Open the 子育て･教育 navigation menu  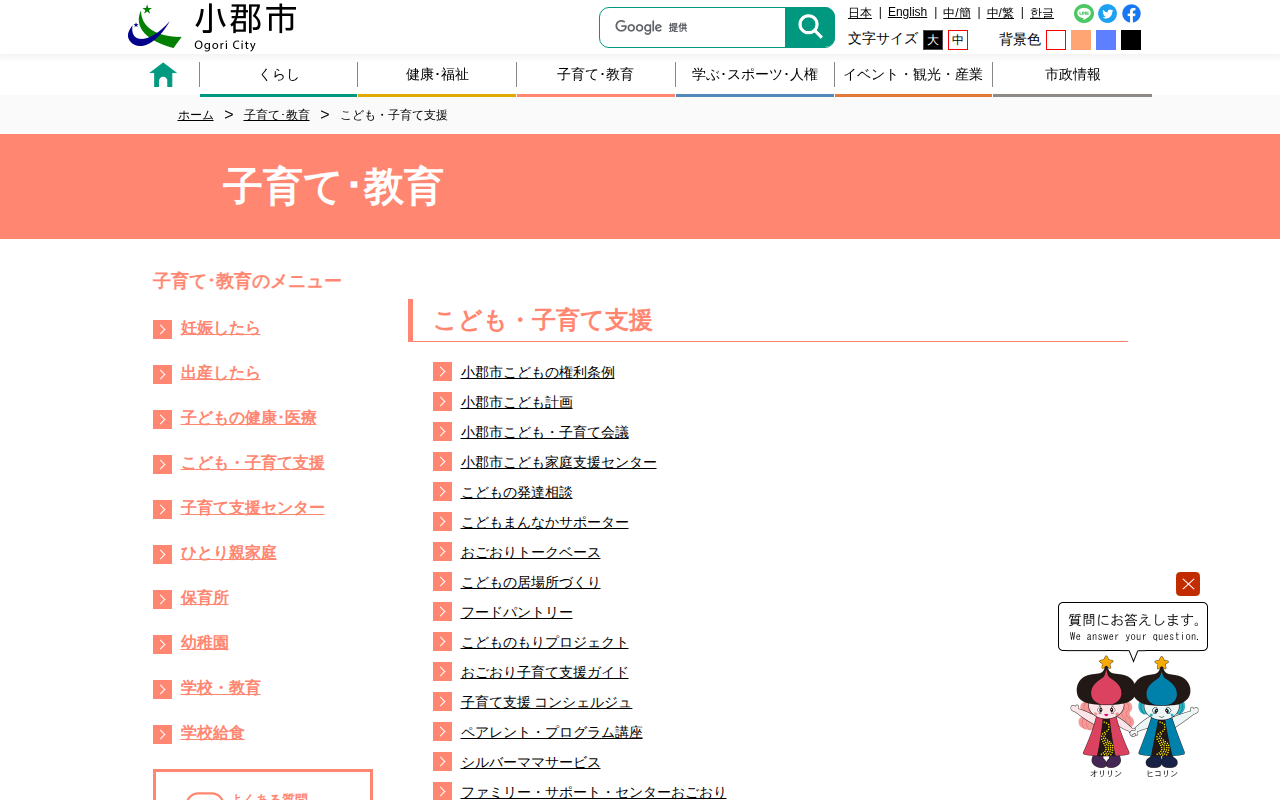(596, 75)
